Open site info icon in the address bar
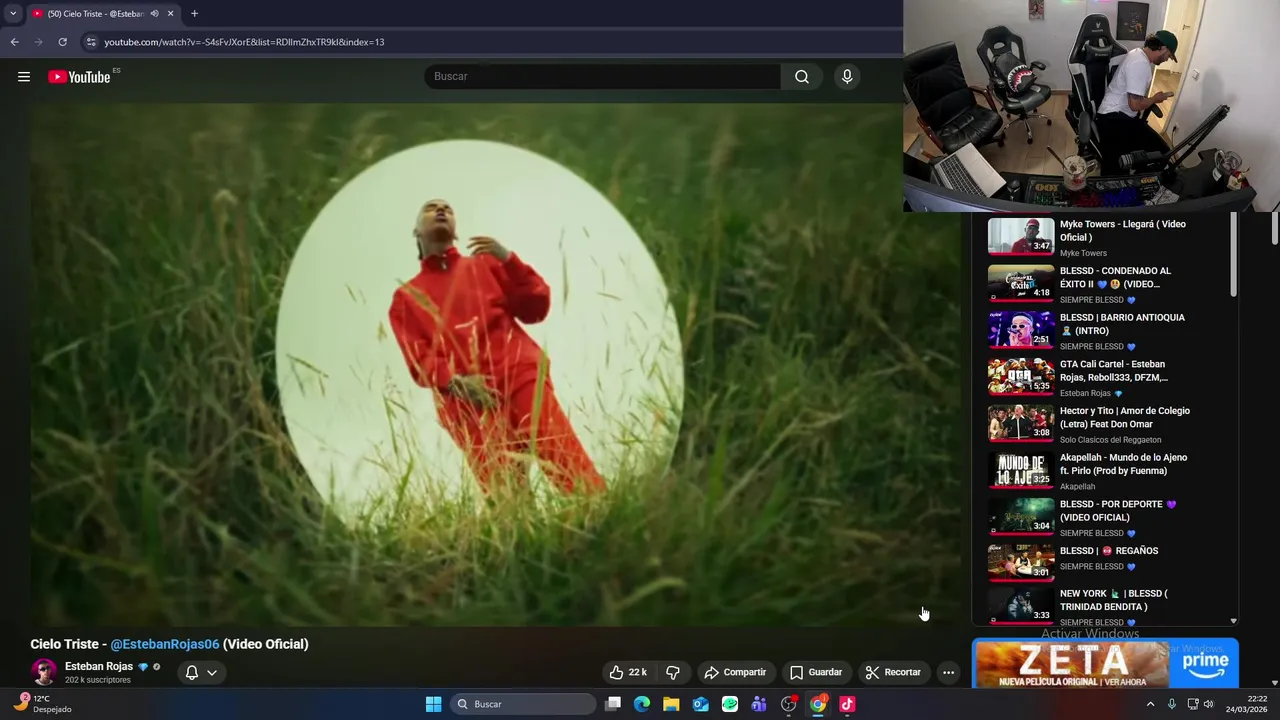1280x720 pixels. pos(91,42)
